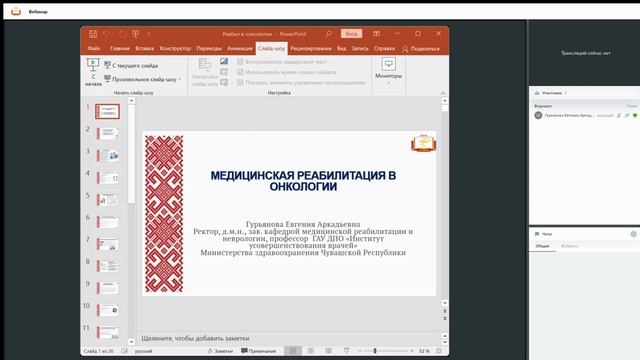Image resolution: width=640 pixels, height=360 pixels.
Task: Open the Рецензирование ribbon tab
Action: click(x=311, y=48)
